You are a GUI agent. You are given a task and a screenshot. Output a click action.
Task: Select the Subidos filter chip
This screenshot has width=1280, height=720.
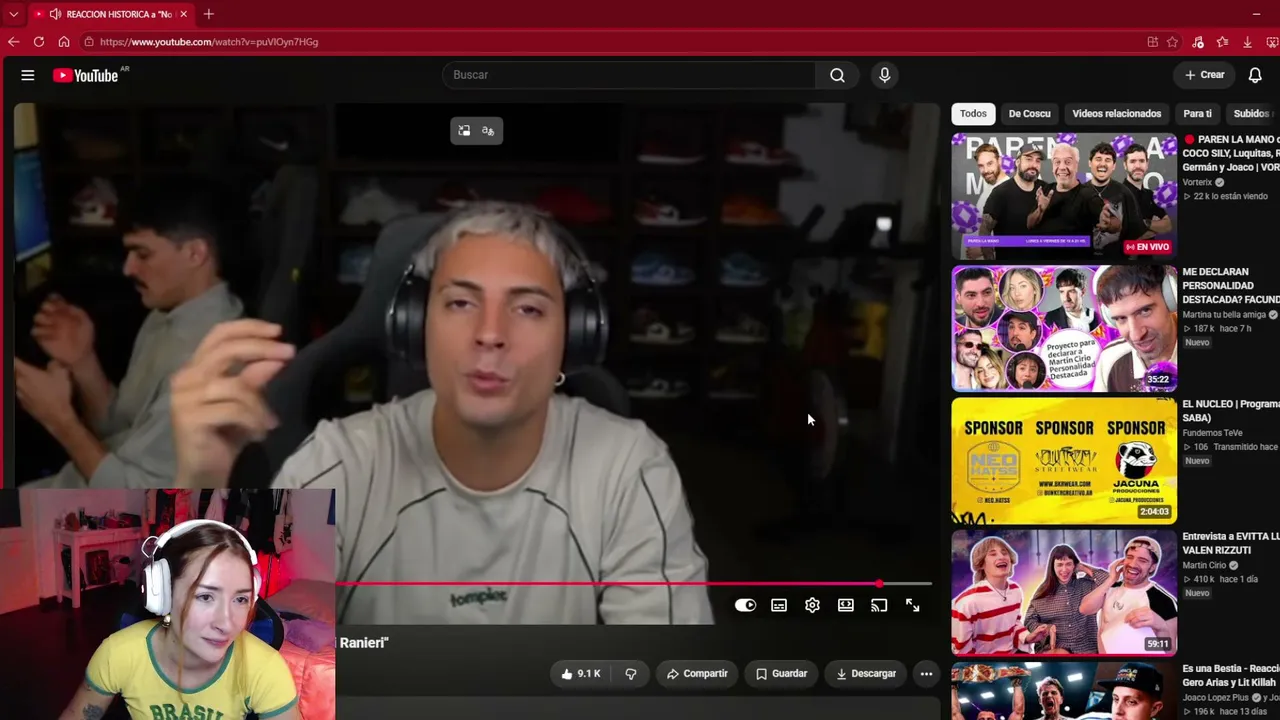tap(1251, 114)
